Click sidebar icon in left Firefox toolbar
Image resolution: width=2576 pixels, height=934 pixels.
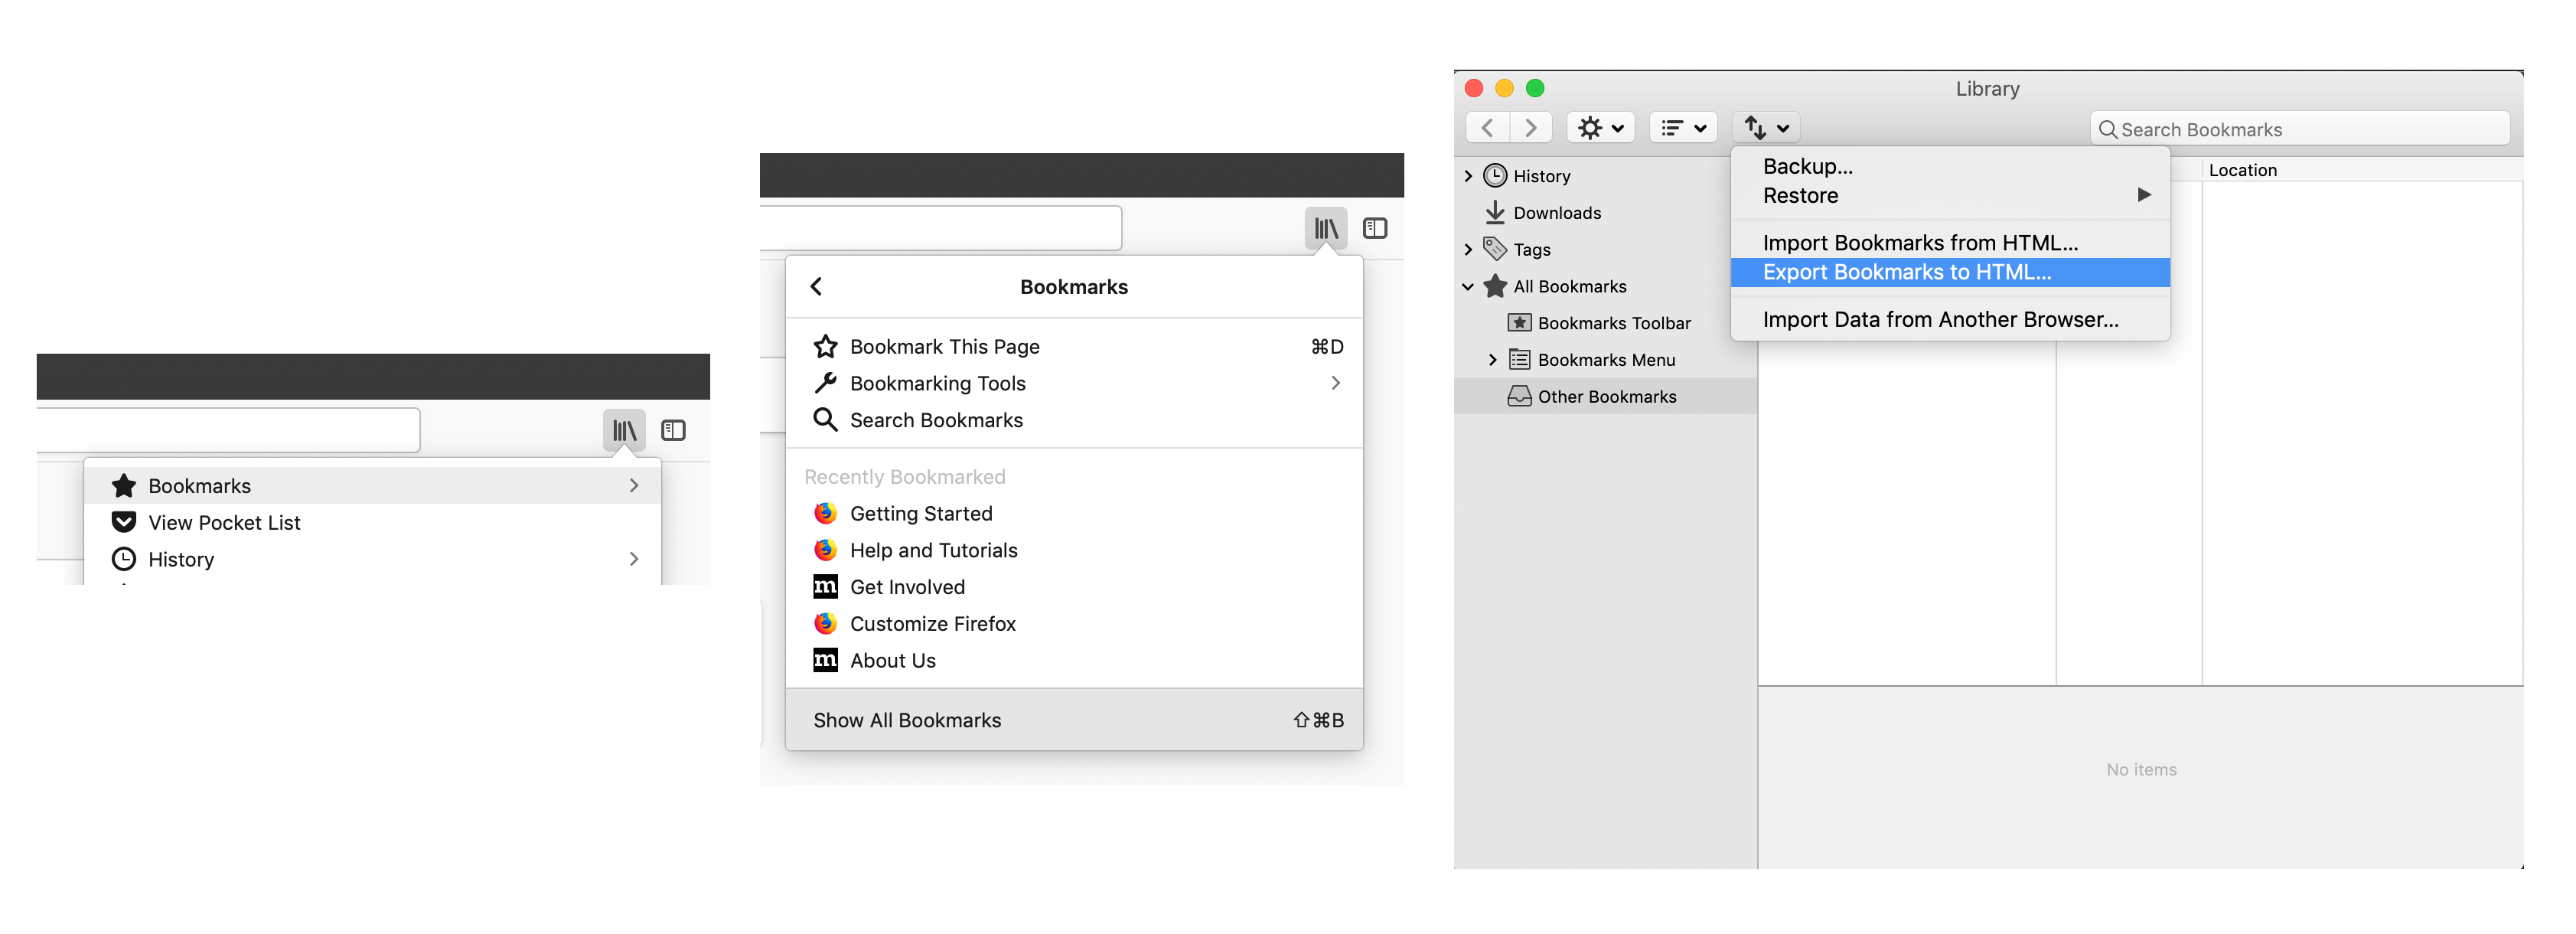click(x=674, y=431)
